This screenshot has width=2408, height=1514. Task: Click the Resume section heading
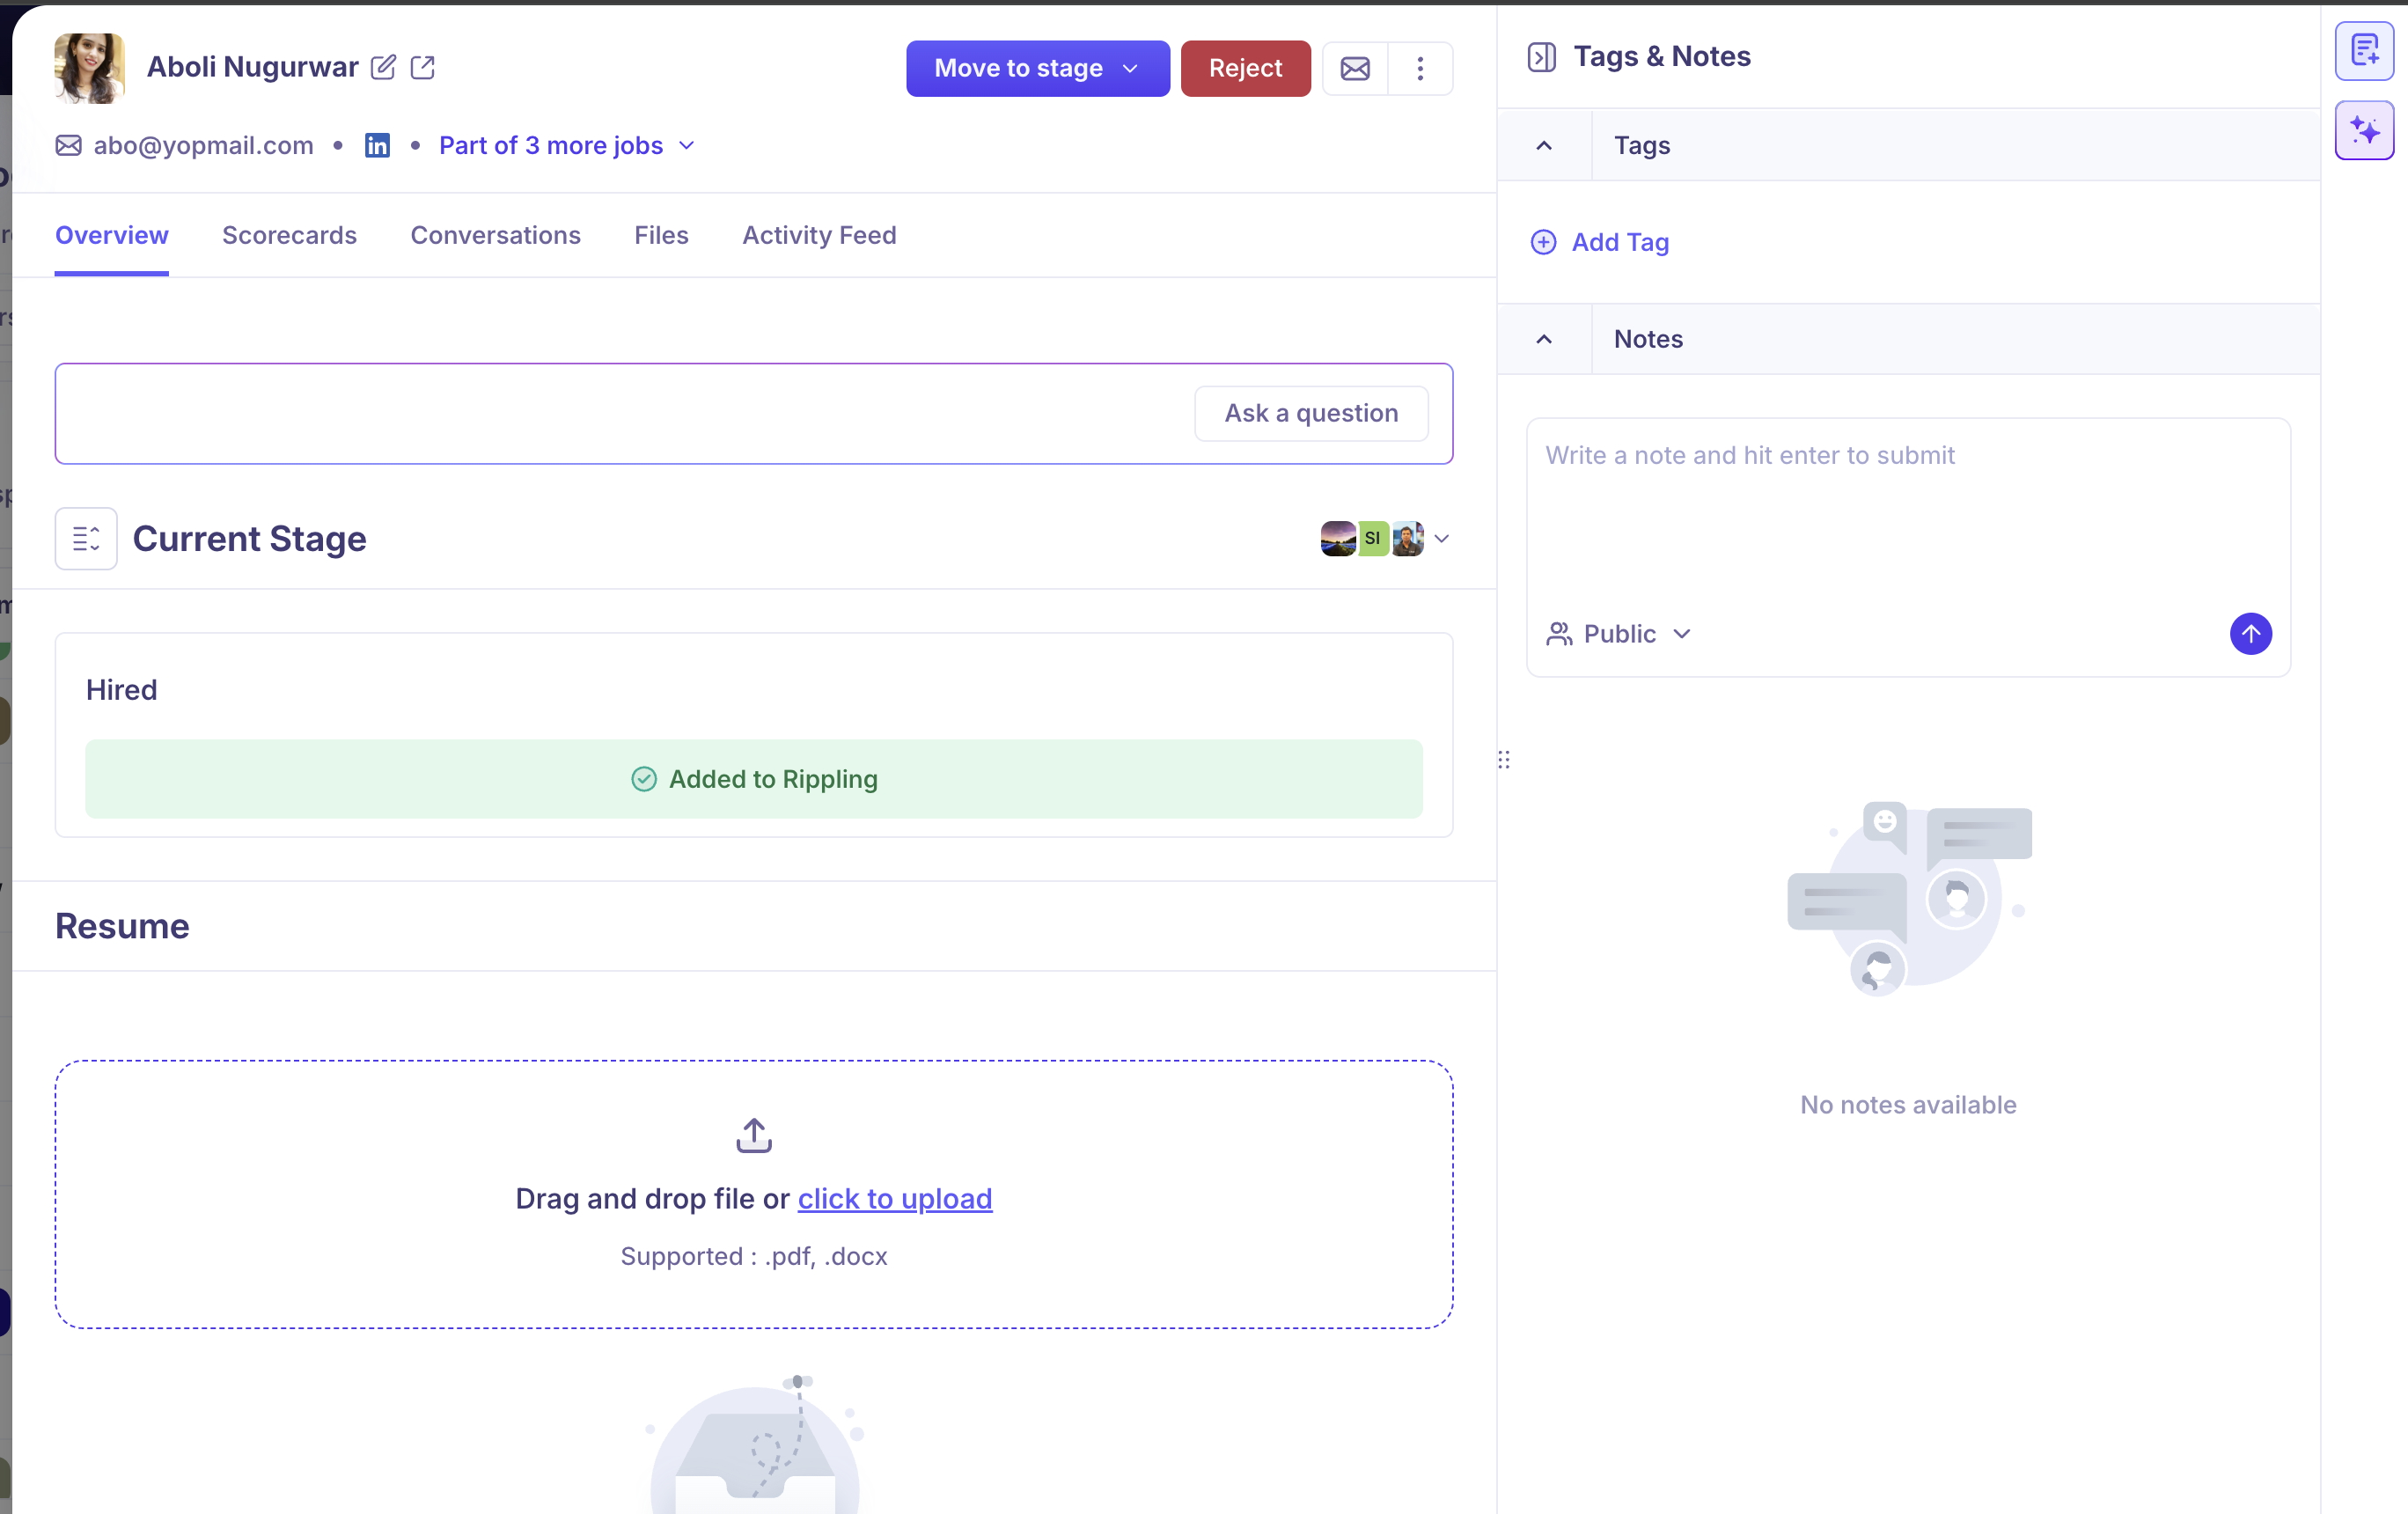pos(122,926)
